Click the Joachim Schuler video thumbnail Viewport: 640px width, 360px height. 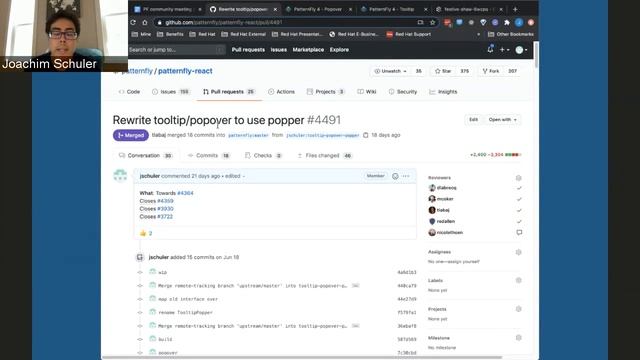[x=64, y=36]
